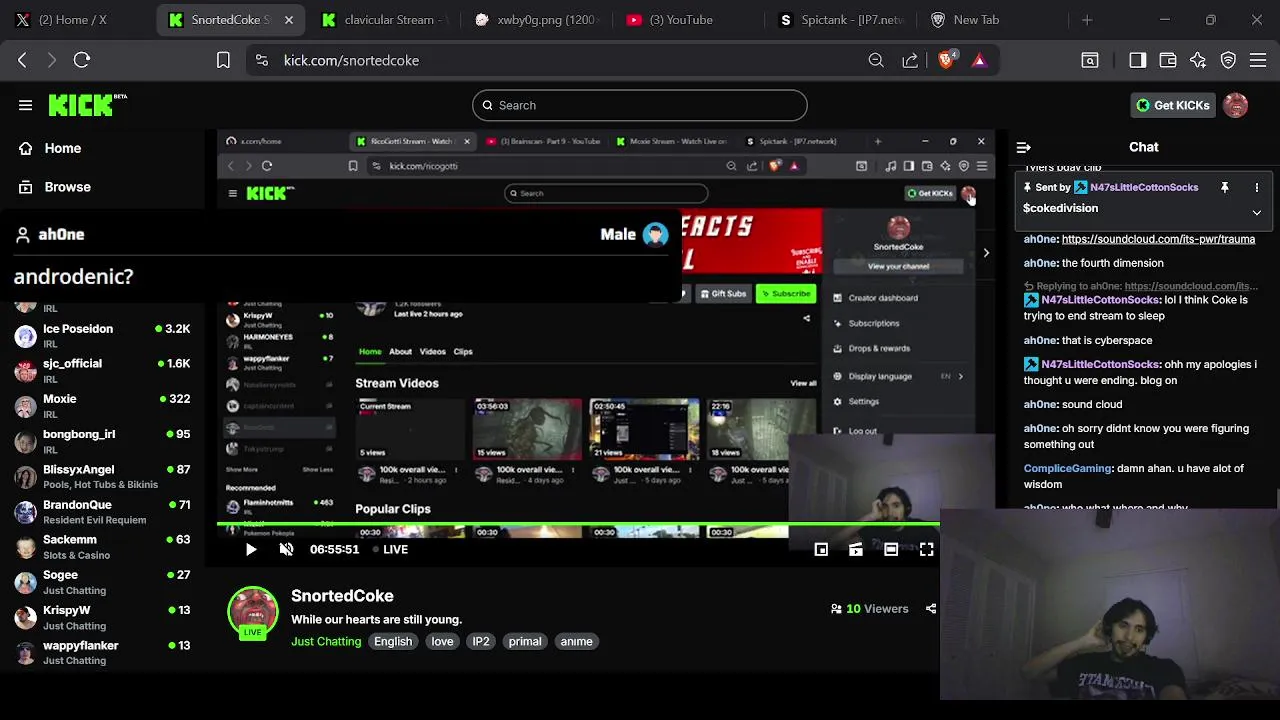Viewport: 1280px width, 720px height.
Task: Toggle the browser sidebar panel icon
Action: coord(1137,60)
